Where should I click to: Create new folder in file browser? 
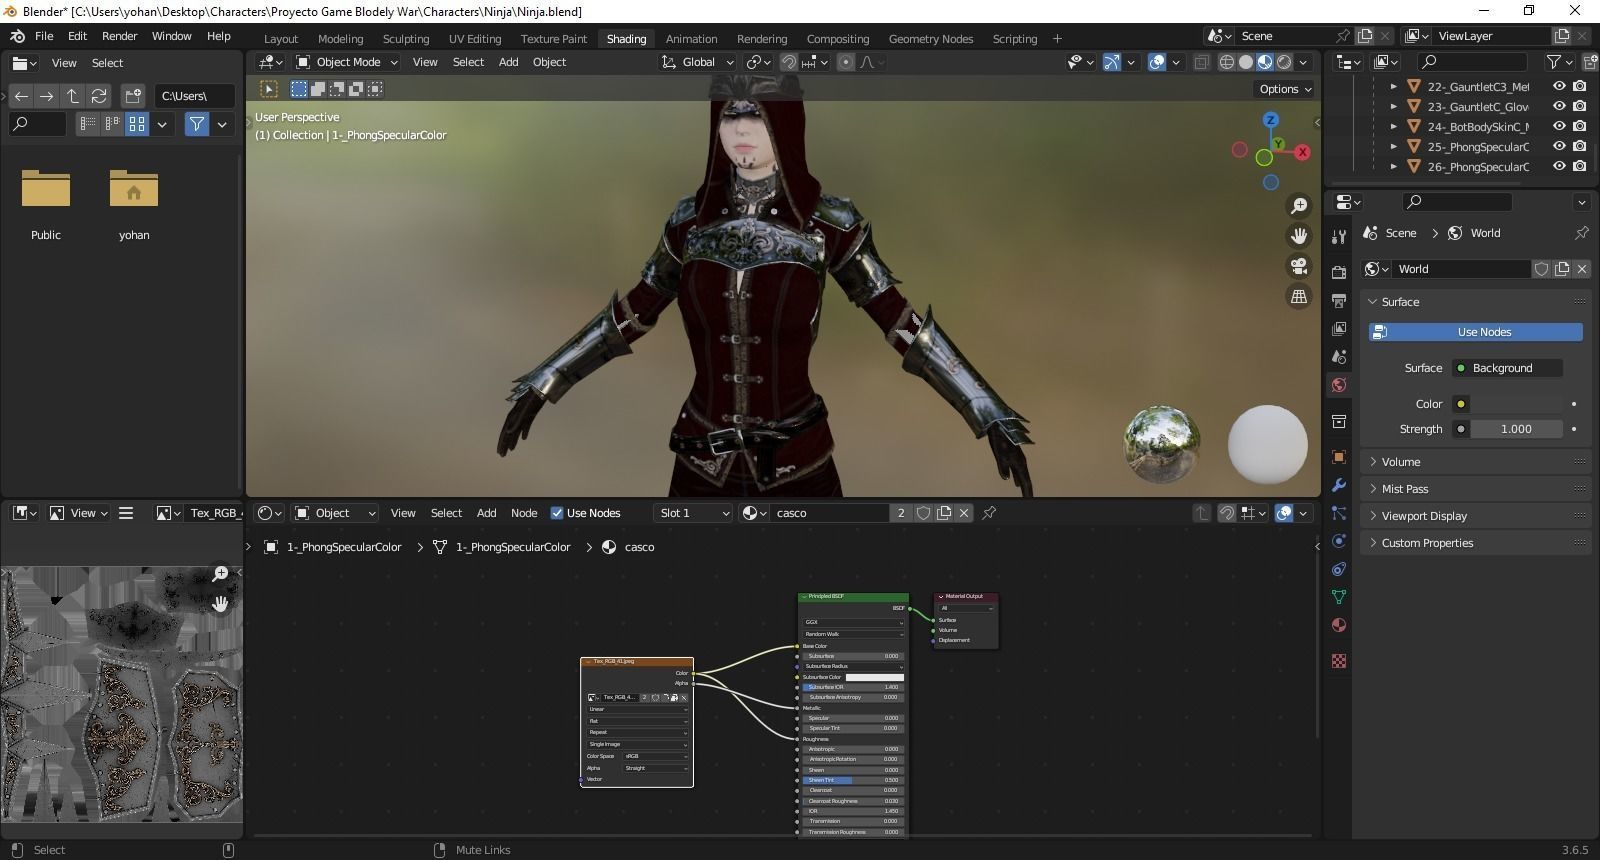(x=133, y=96)
